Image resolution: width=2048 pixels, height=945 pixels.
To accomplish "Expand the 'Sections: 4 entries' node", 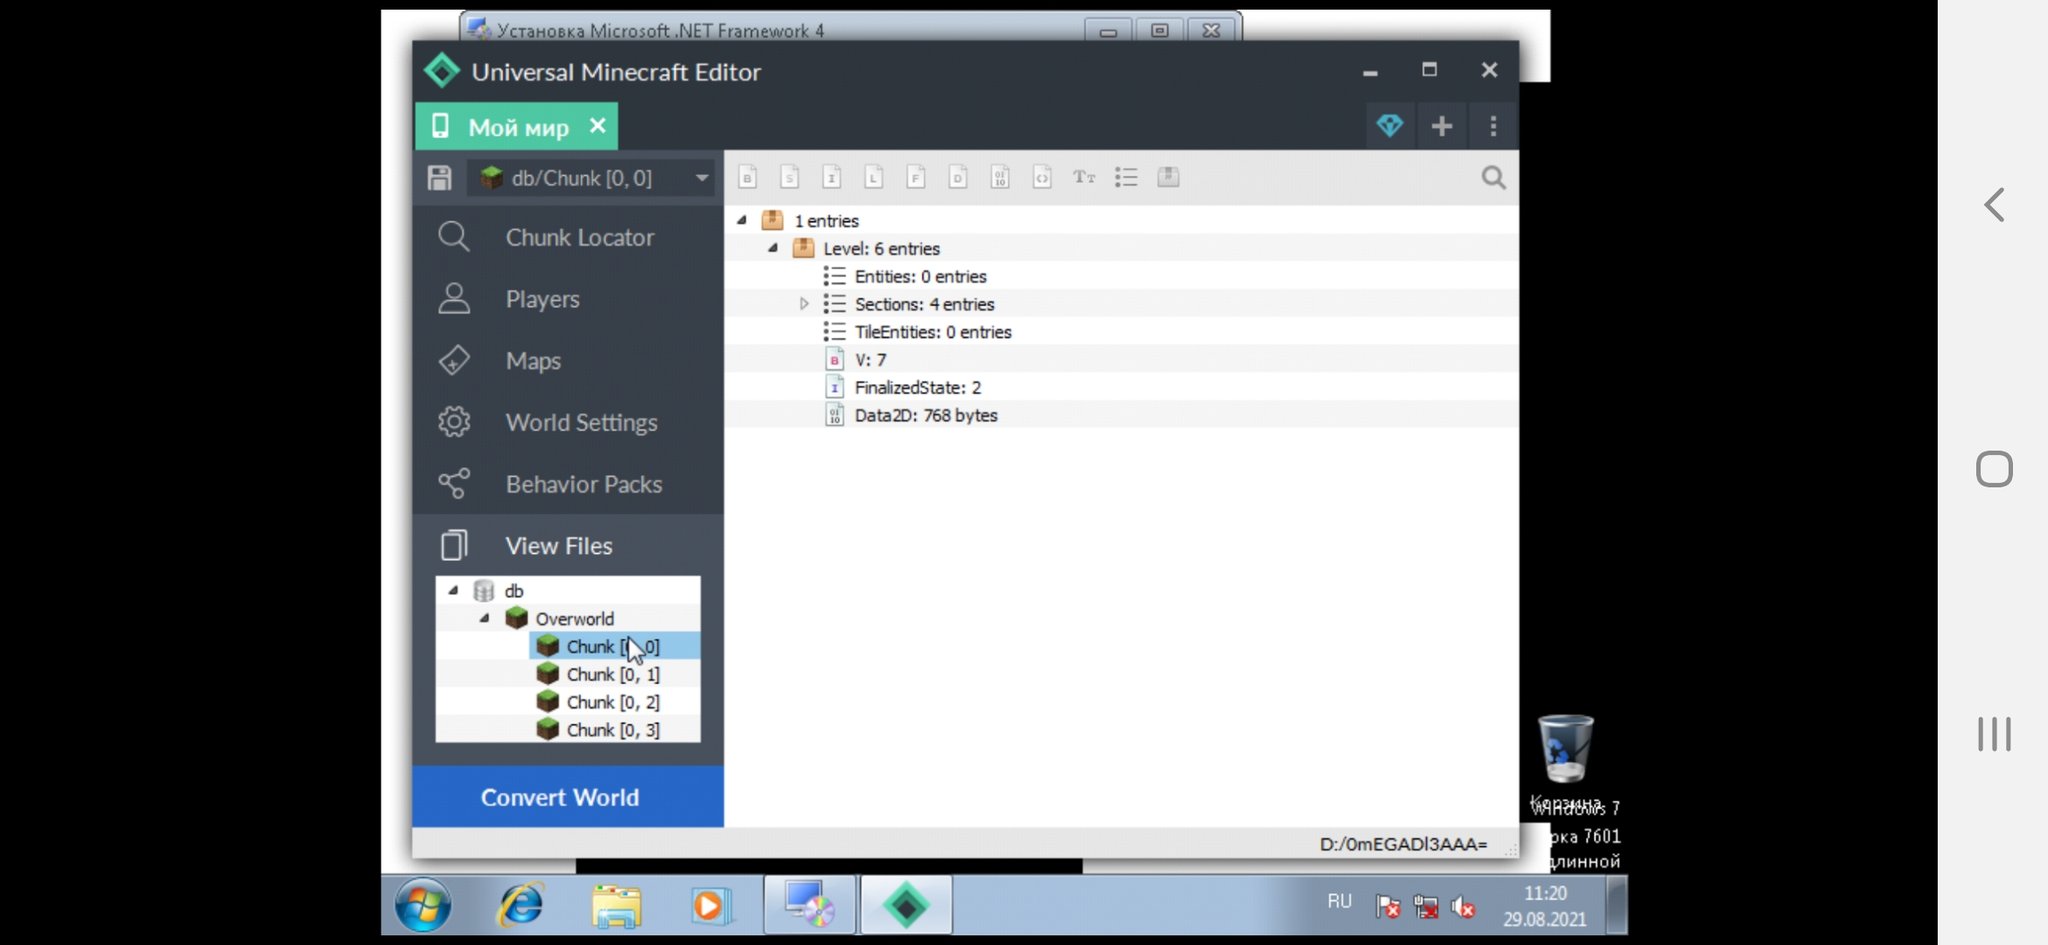I will click(804, 304).
